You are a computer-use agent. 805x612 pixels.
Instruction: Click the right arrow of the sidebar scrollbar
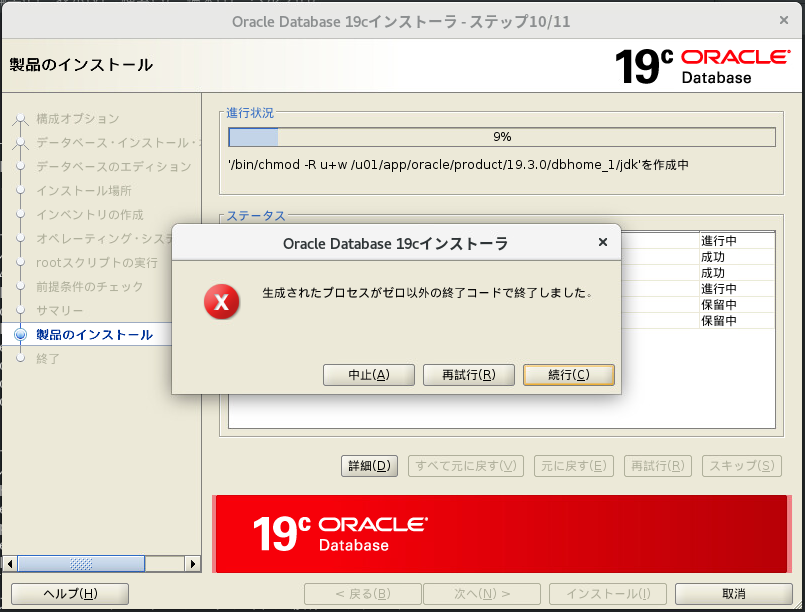pos(193,563)
